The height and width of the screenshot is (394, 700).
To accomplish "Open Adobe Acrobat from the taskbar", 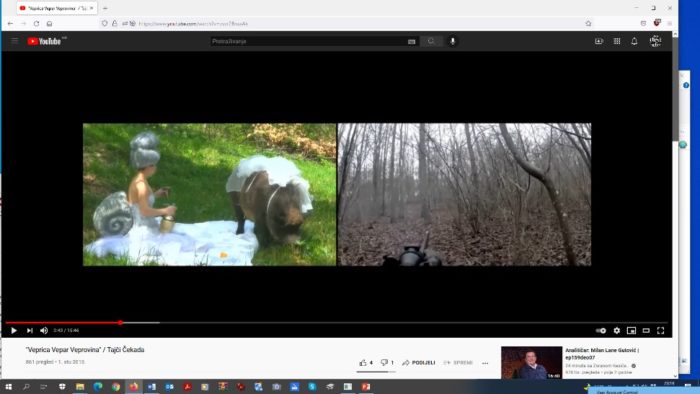I will 187,386.
